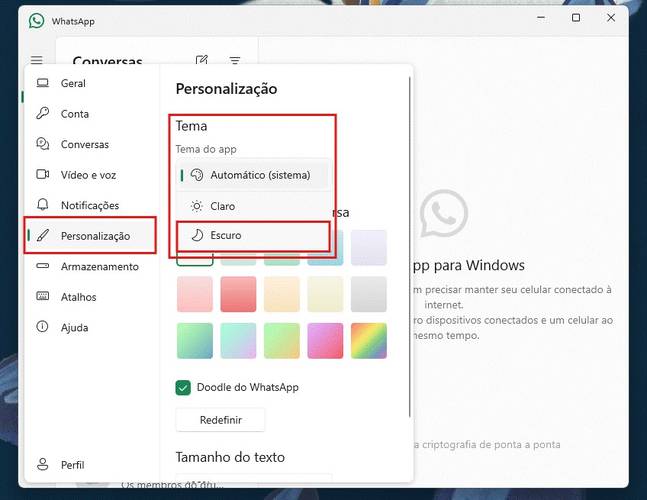Pick the lavender wallpaper swatch
647x500 pixels.
pos(369,248)
